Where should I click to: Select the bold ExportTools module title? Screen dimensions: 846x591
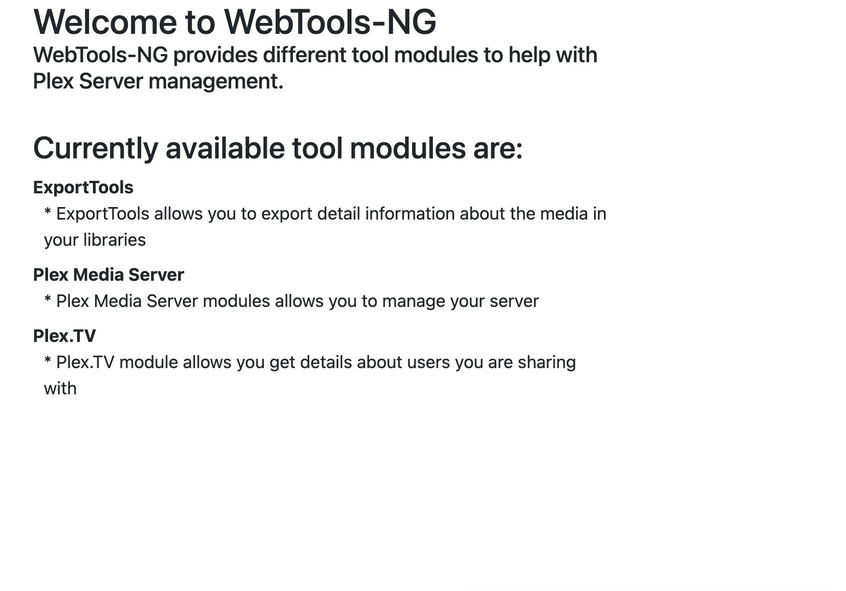click(x=83, y=187)
